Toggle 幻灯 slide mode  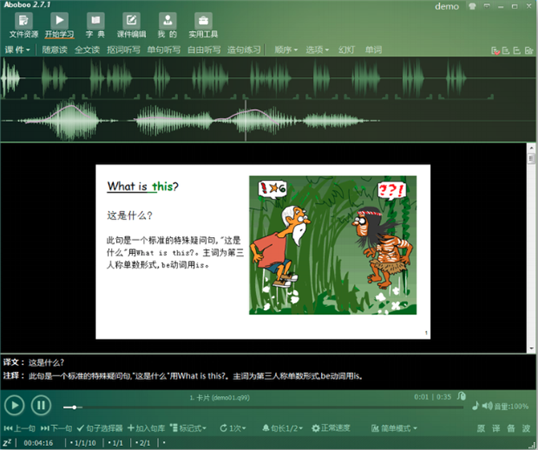coord(347,50)
